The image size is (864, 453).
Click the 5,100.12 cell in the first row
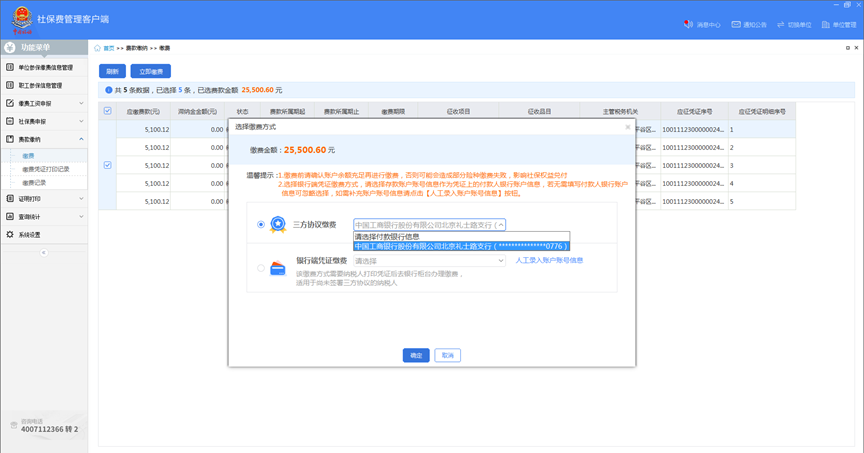coord(143,130)
